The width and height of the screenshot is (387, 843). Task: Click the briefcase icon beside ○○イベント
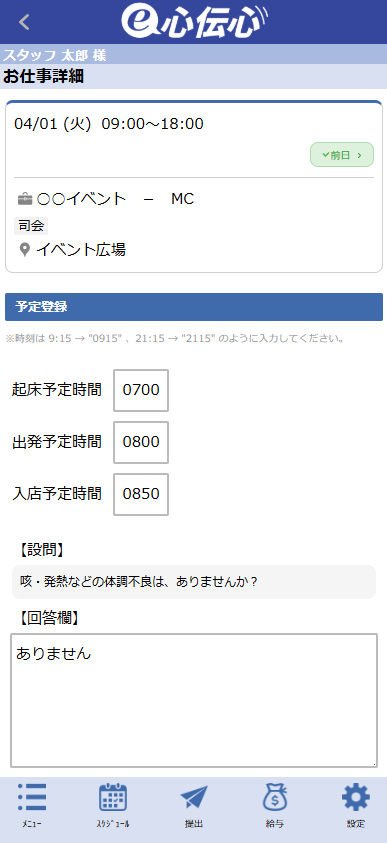25,199
